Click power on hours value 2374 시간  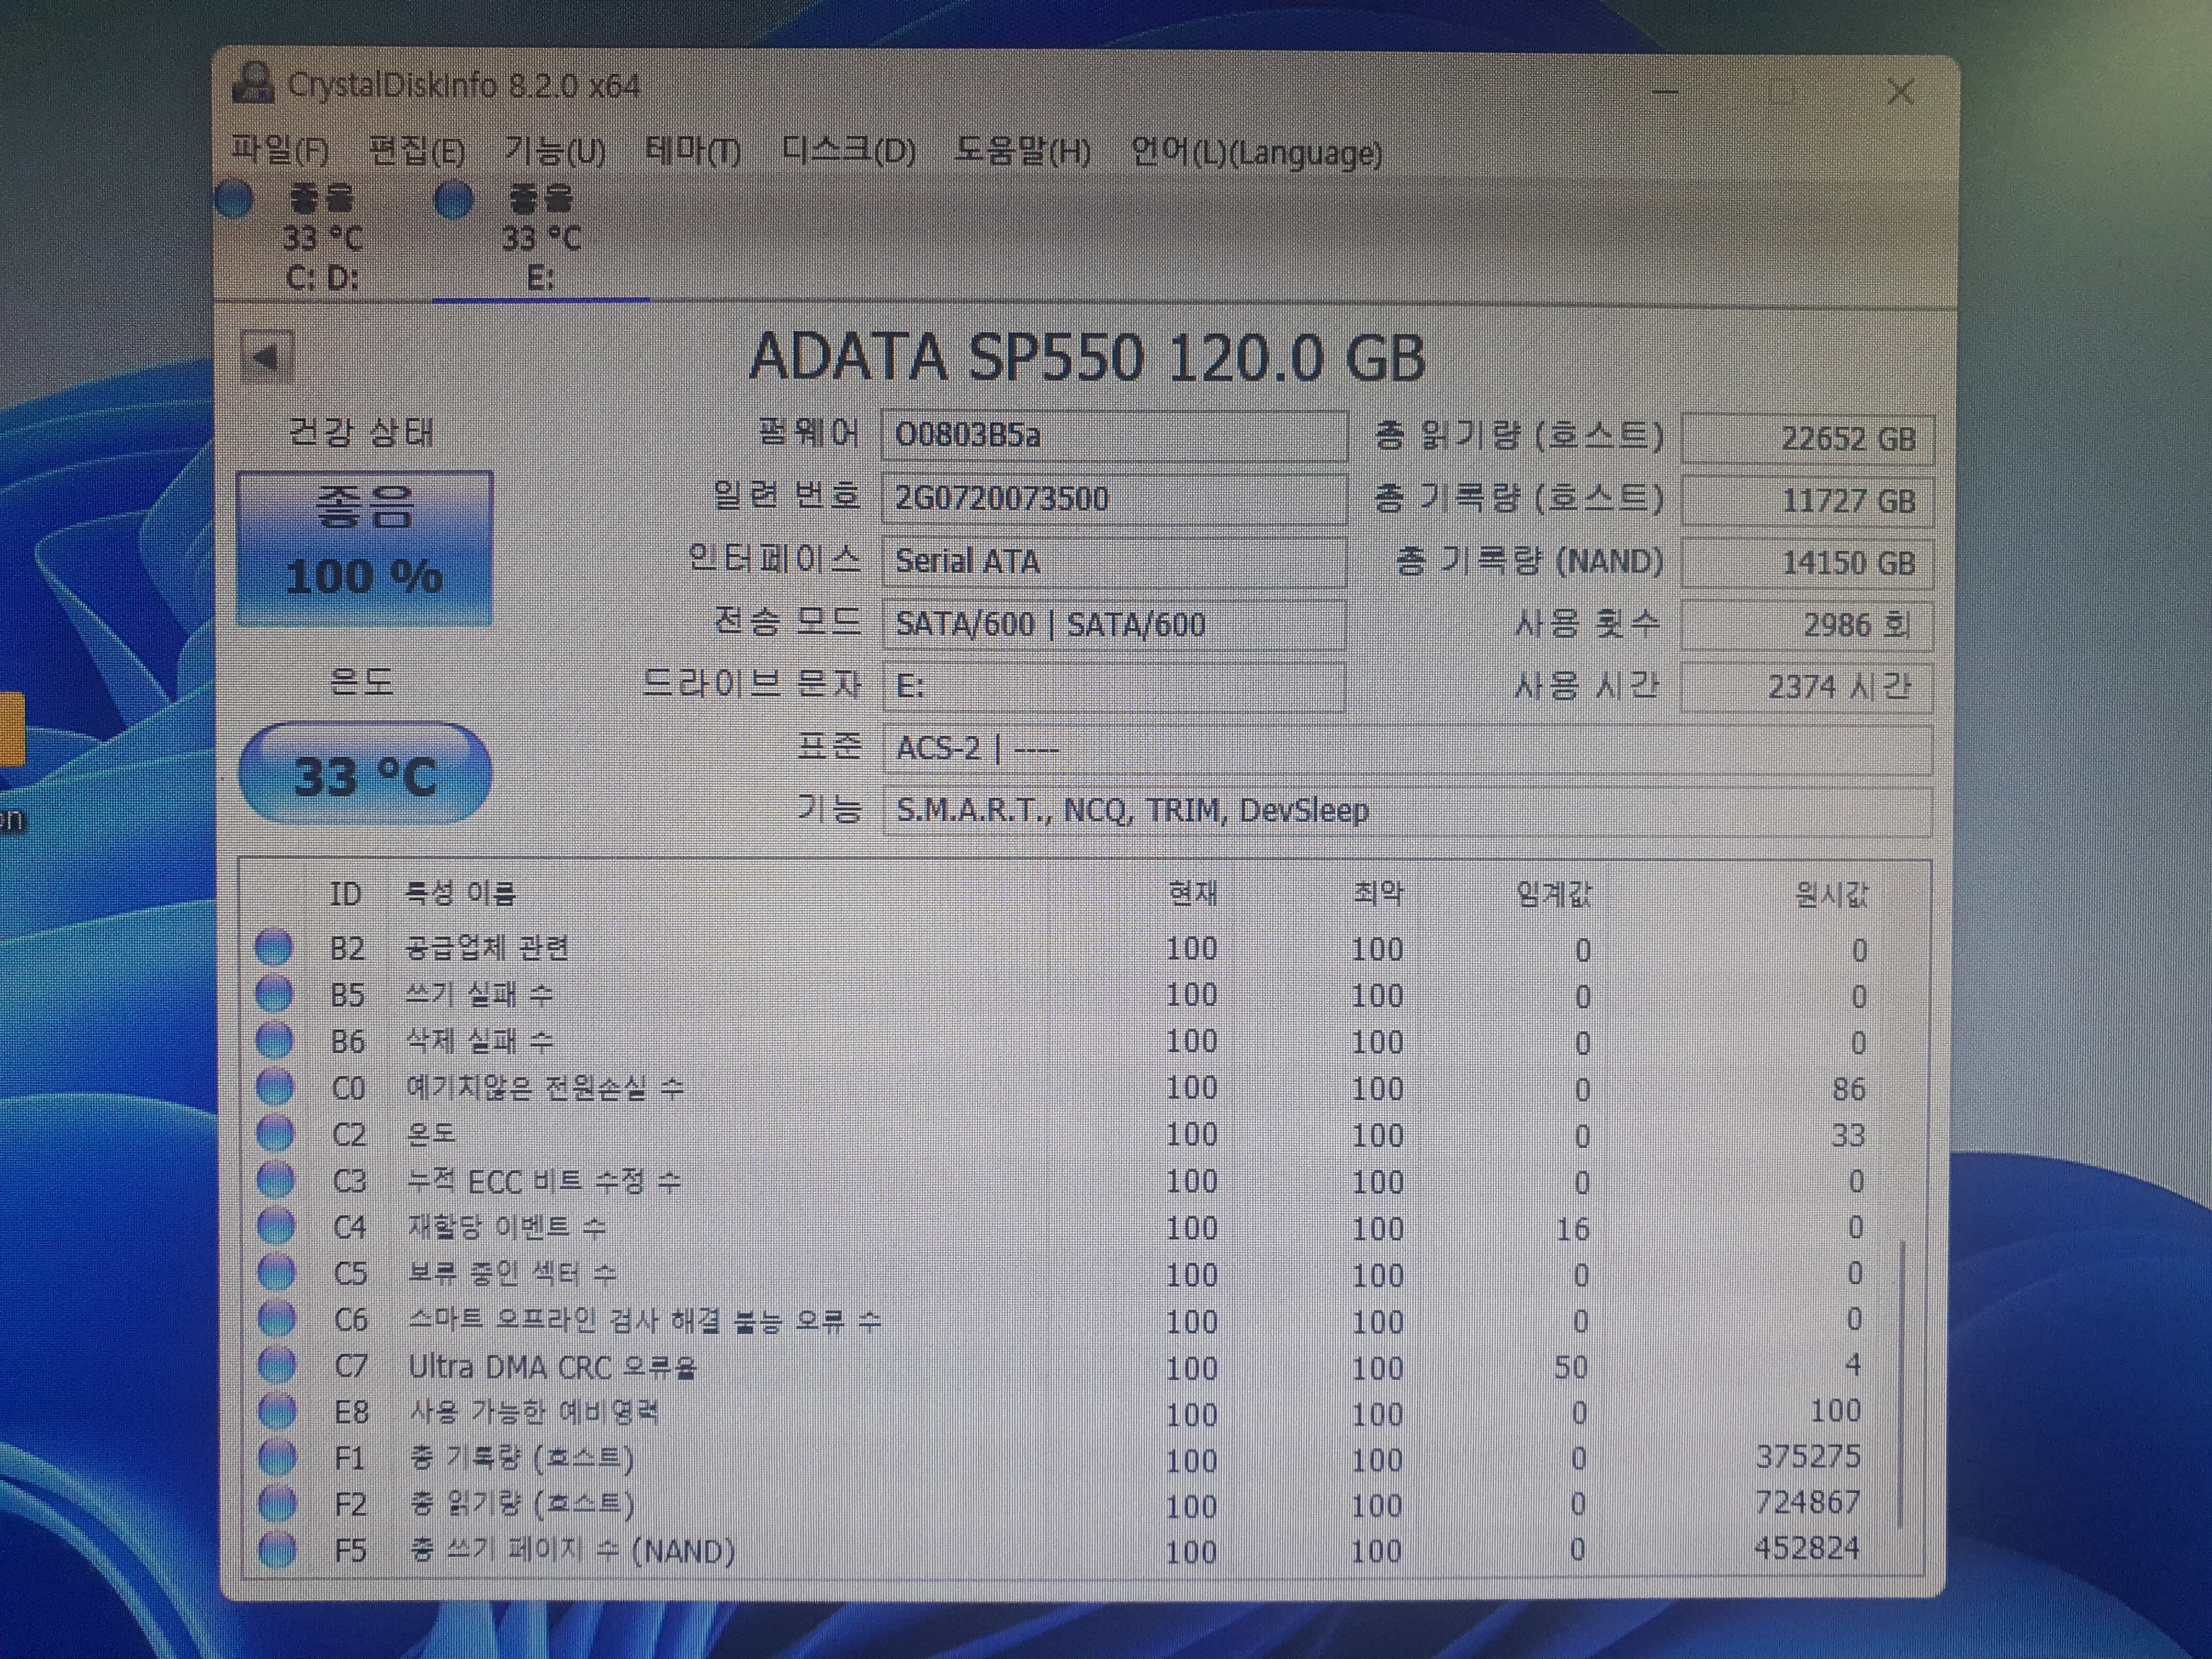click(1808, 687)
